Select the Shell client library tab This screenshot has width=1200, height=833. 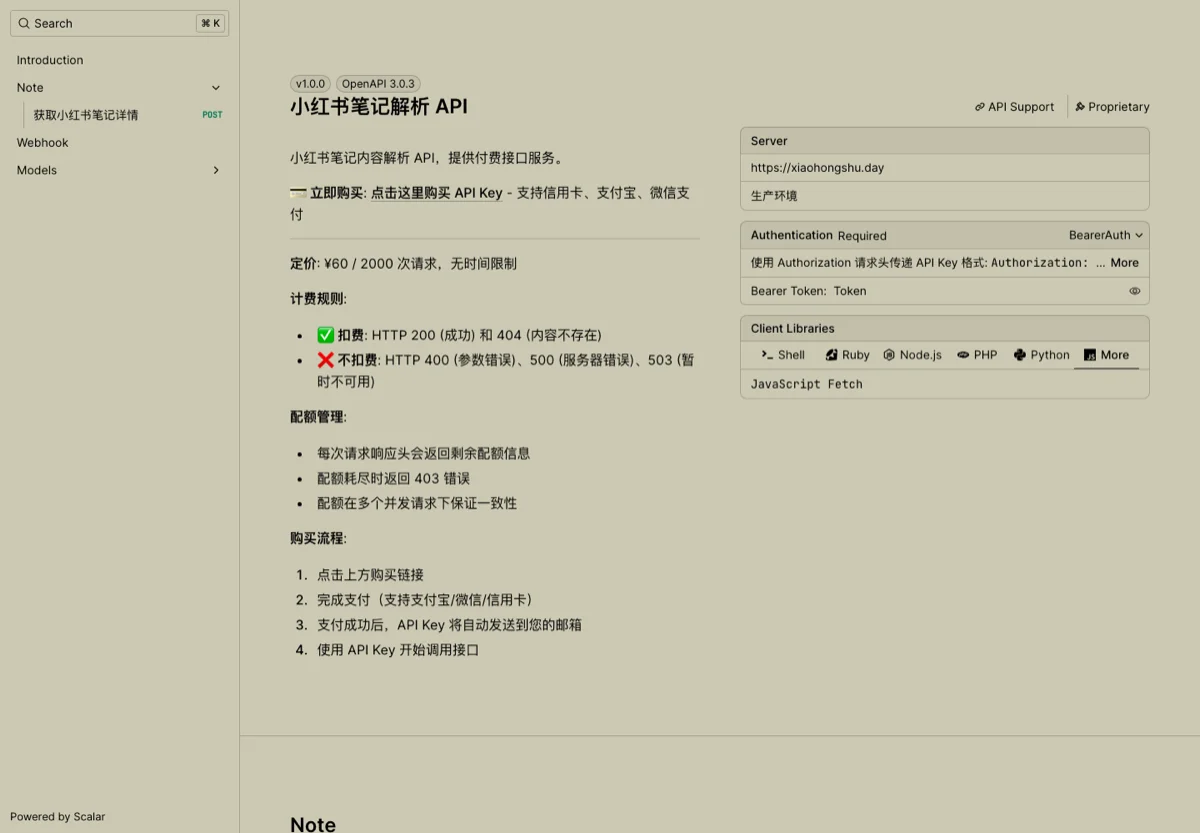[x=783, y=355]
